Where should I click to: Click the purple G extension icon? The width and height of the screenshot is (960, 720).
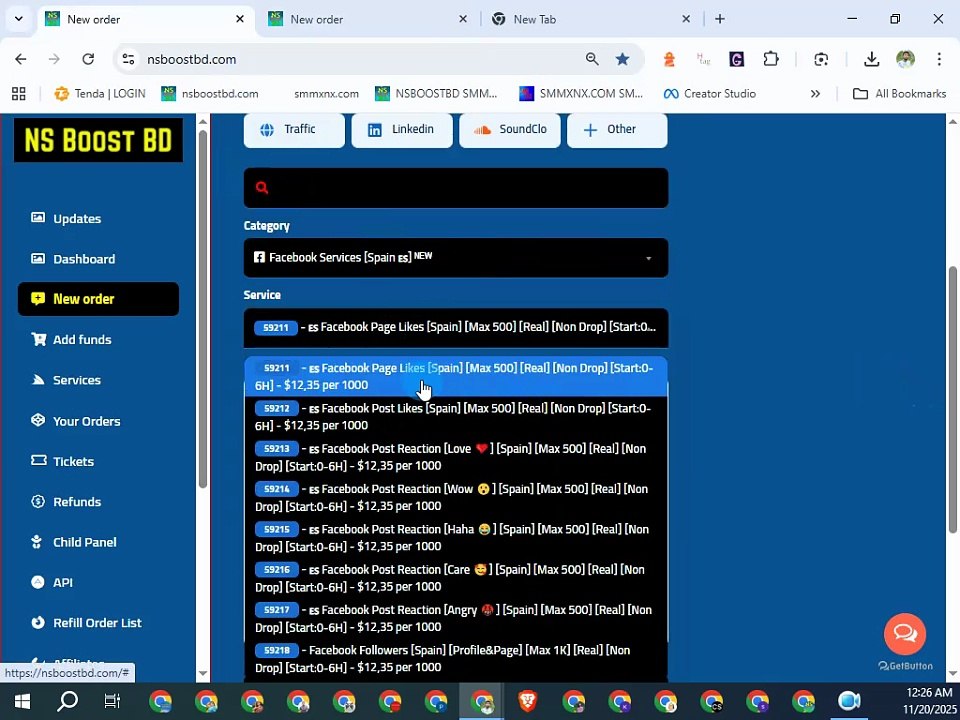pyautogui.click(x=737, y=59)
